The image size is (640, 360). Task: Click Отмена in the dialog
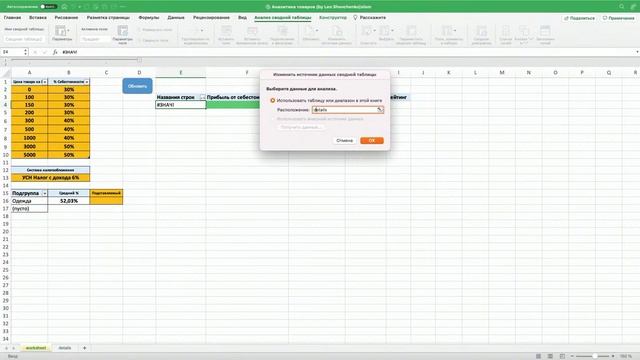(x=344, y=140)
